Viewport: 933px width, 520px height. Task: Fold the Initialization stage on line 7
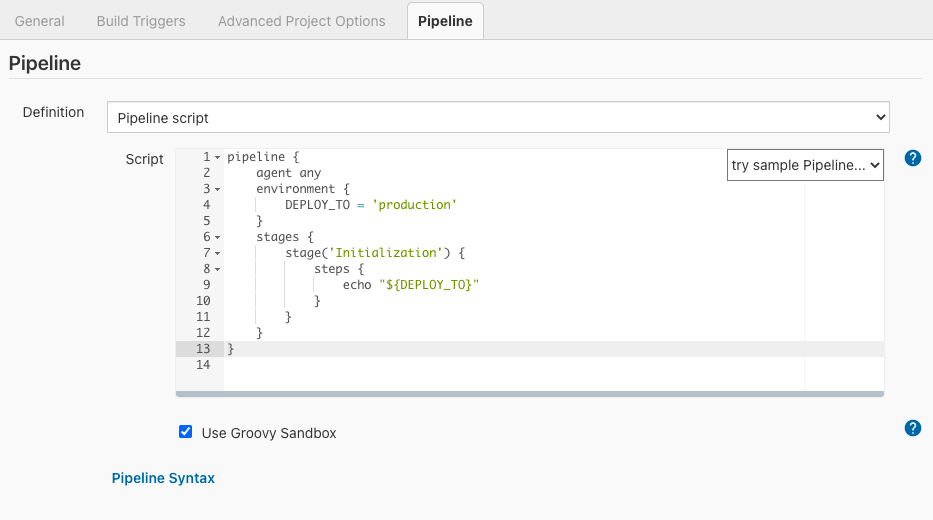pos(217,253)
